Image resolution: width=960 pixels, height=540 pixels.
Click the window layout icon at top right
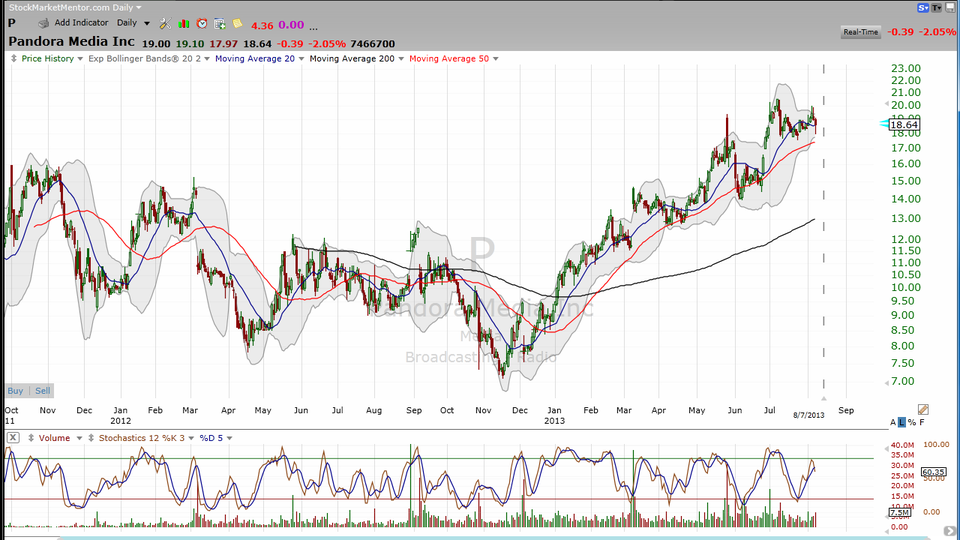pos(951,7)
